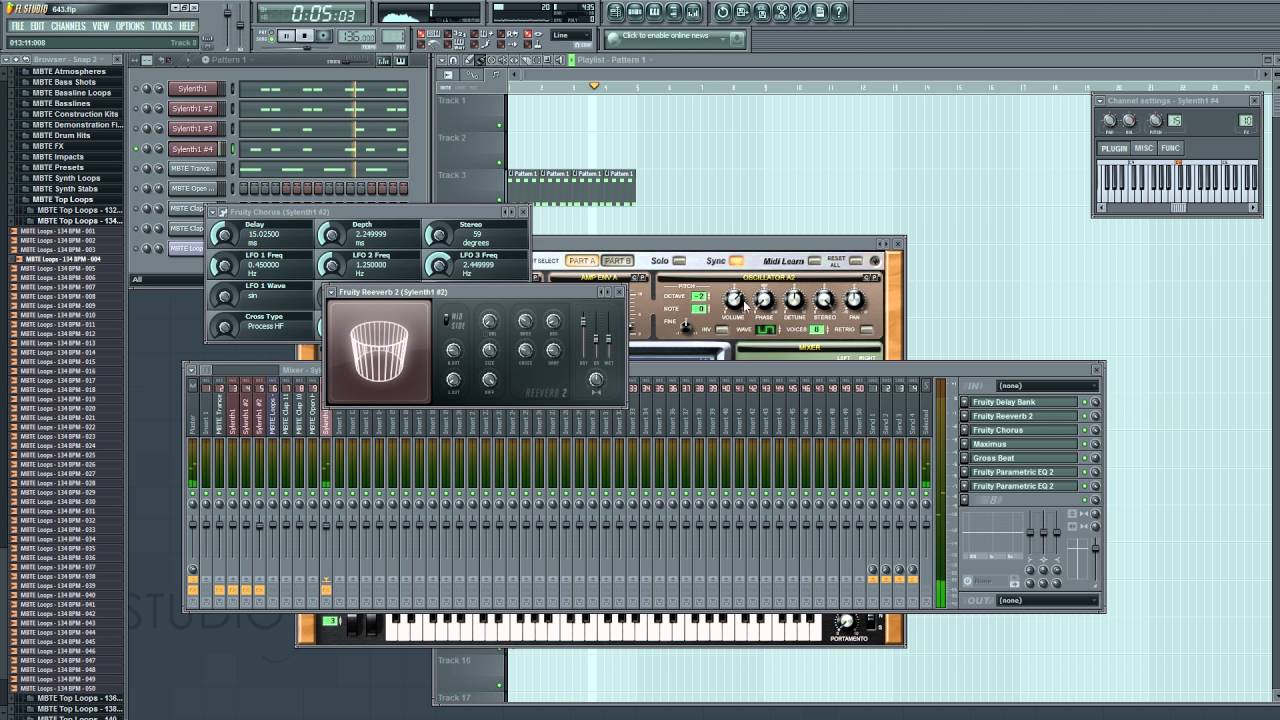Open the project info toolbar icon
The width and height of the screenshot is (1280, 720).
point(820,12)
